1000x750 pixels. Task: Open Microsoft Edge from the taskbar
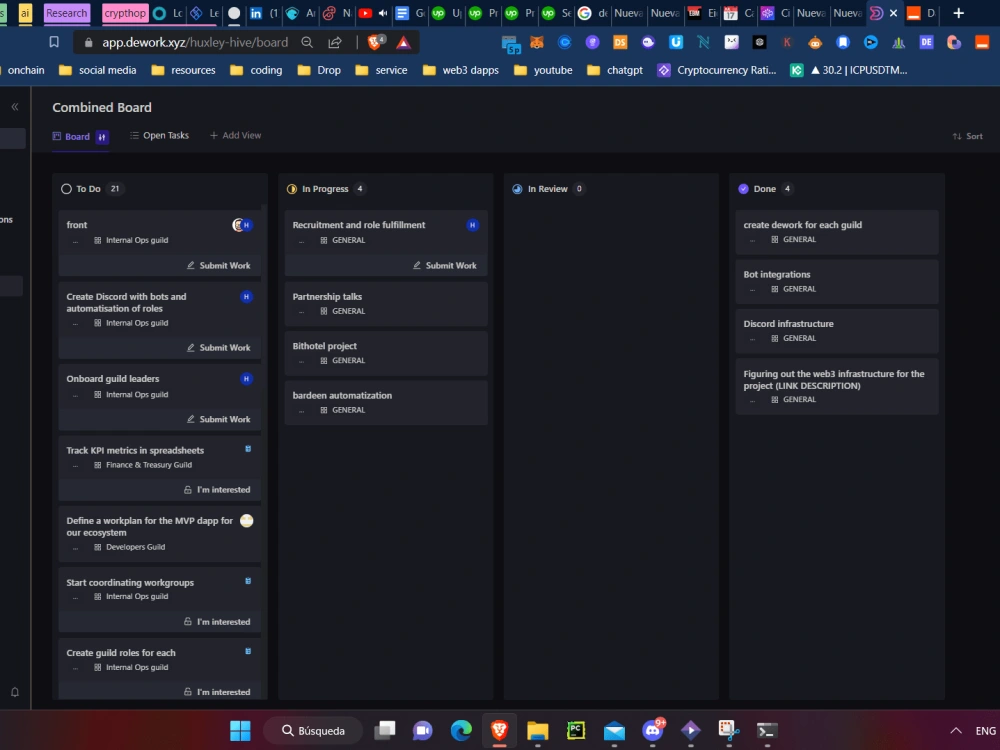tap(461, 730)
